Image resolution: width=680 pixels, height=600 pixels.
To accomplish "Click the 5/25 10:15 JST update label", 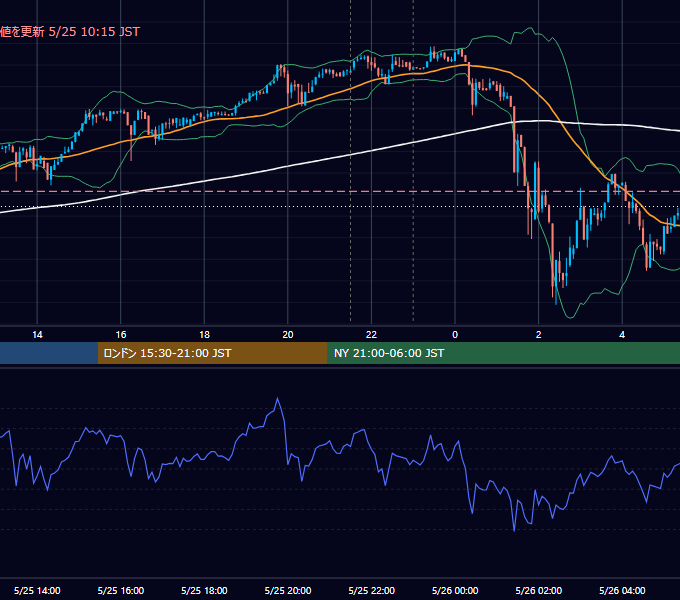I will 70,32.
